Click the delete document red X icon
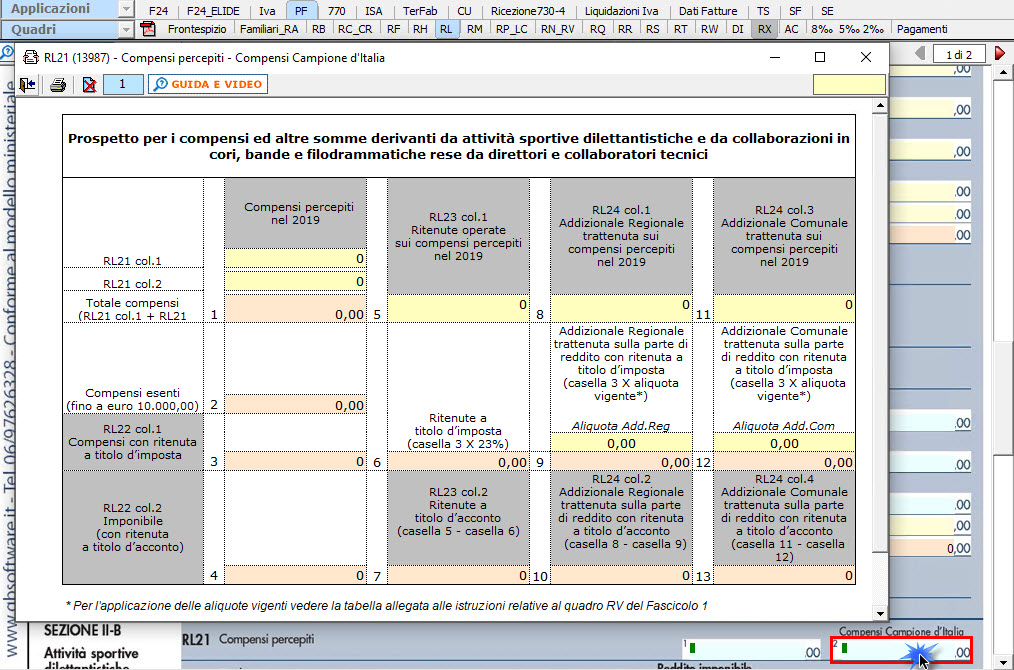Image resolution: width=1014 pixels, height=670 pixels. click(89, 85)
